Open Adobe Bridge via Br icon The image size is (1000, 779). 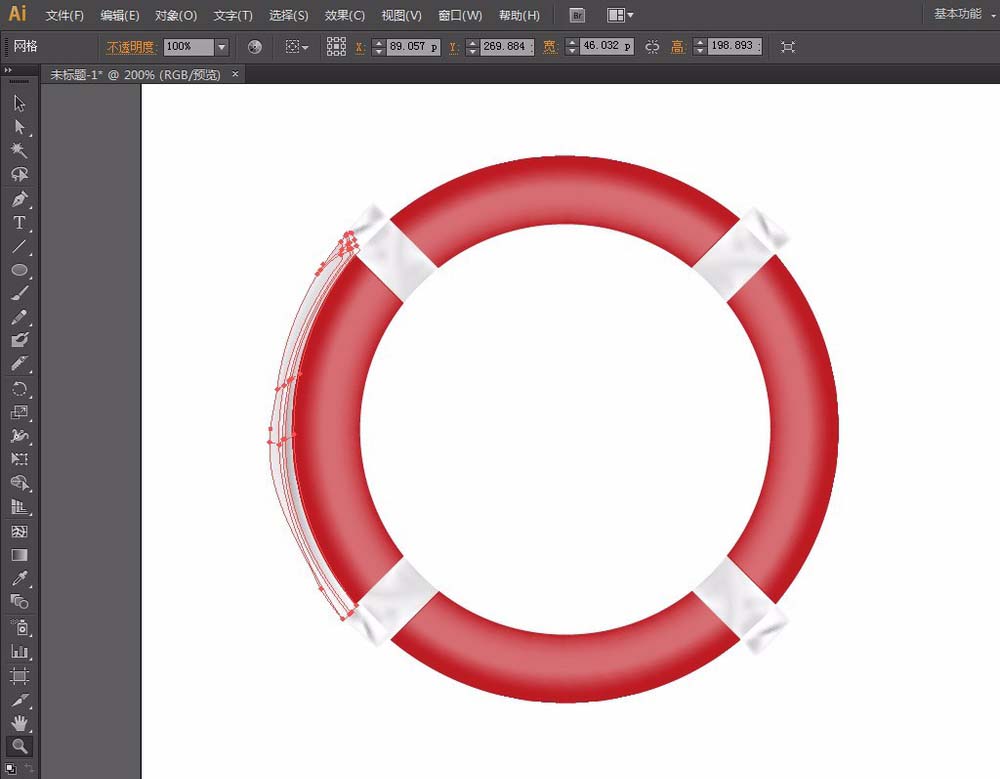pos(577,15)
